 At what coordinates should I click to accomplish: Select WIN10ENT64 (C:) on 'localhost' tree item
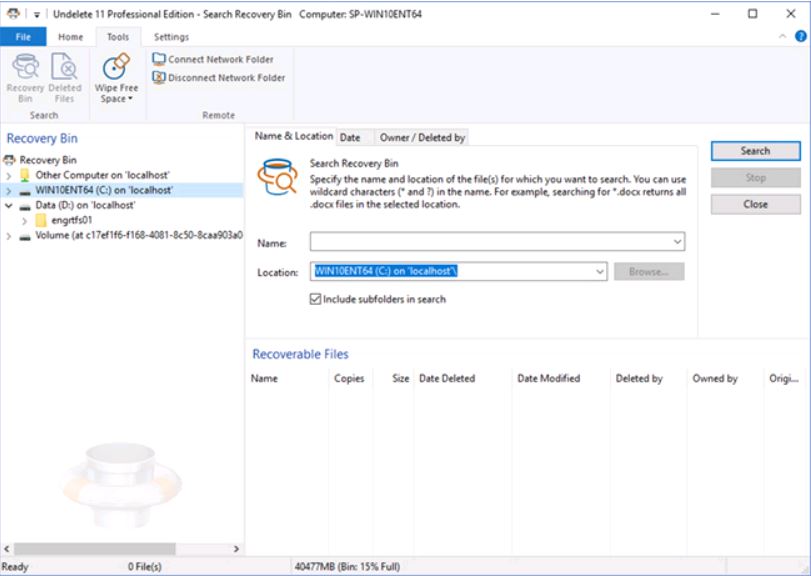point(104,190)
